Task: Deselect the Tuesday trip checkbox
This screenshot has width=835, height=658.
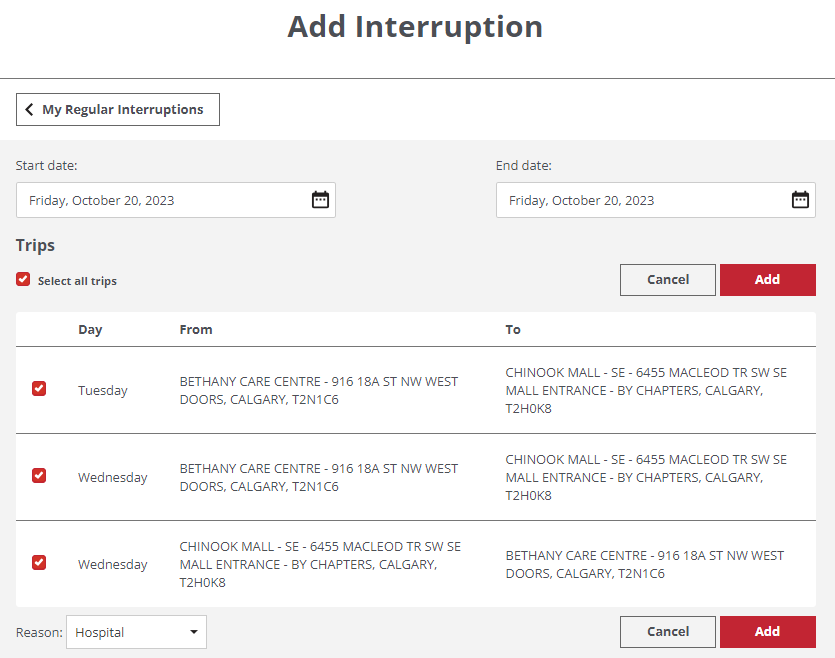Action: point(38,389)
